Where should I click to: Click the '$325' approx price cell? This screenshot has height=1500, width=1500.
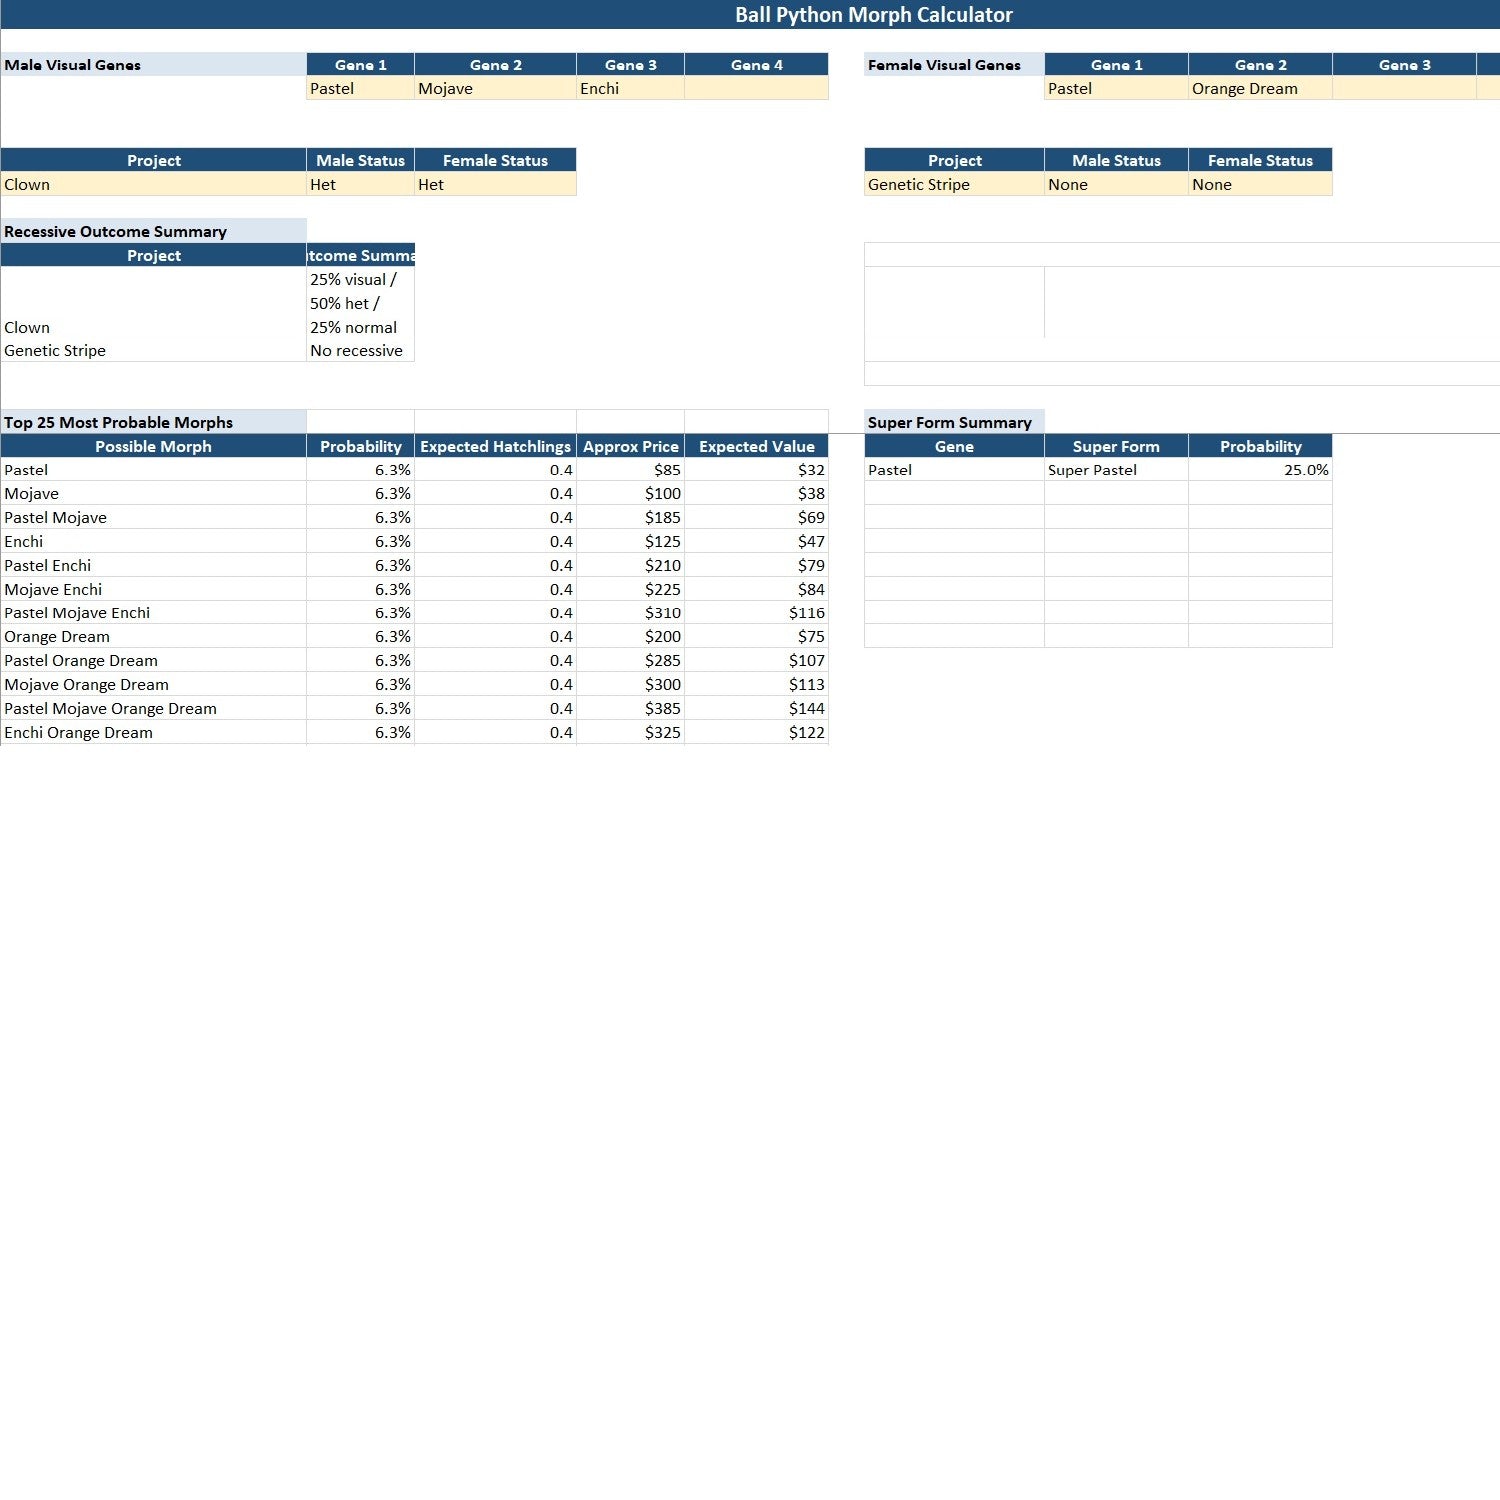point(630,732)
